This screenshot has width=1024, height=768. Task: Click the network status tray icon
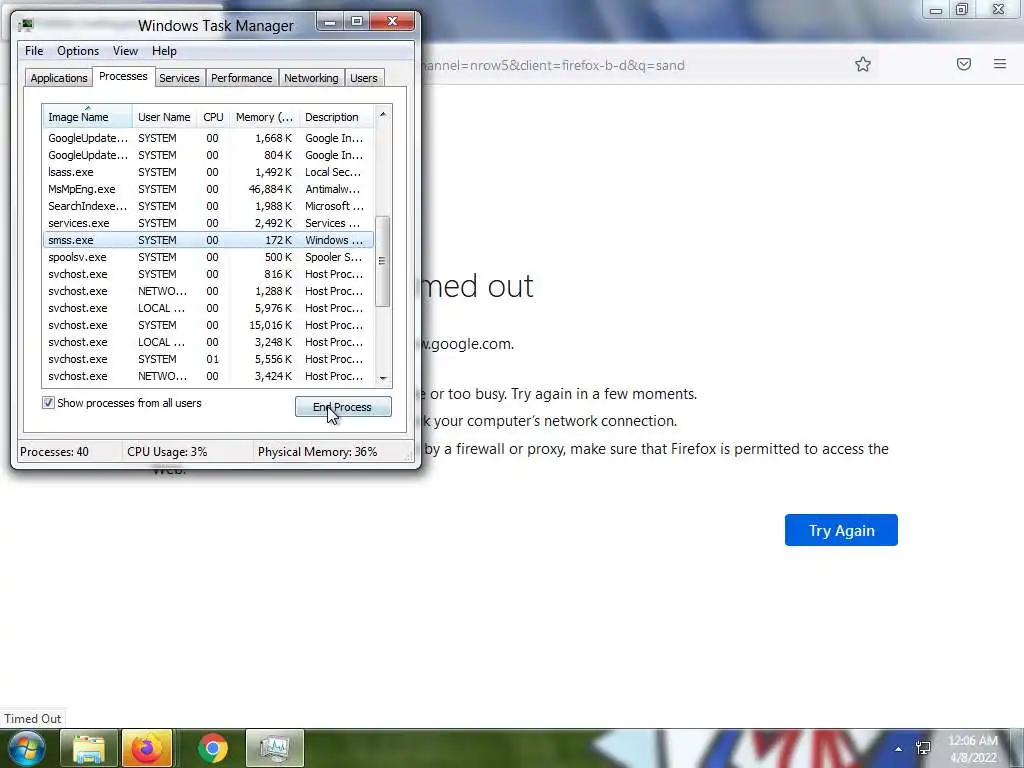click(923, 748)
